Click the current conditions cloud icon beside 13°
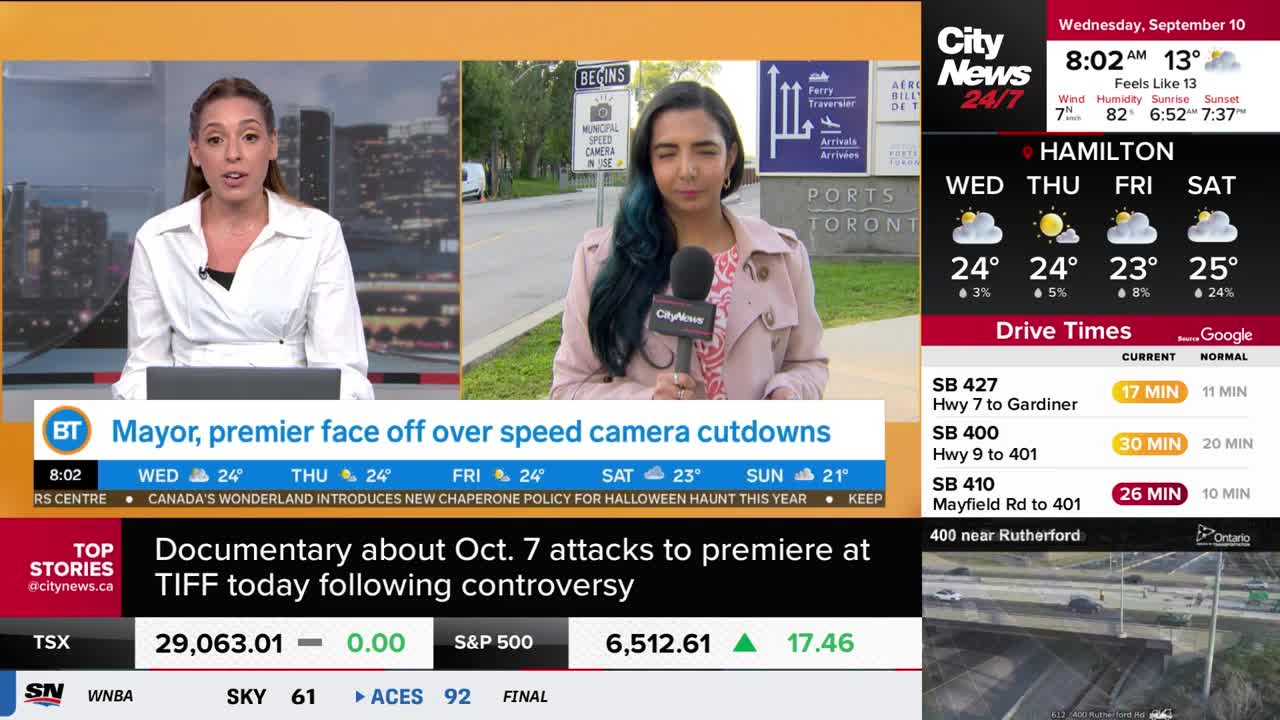 [x=1222, y=60]
